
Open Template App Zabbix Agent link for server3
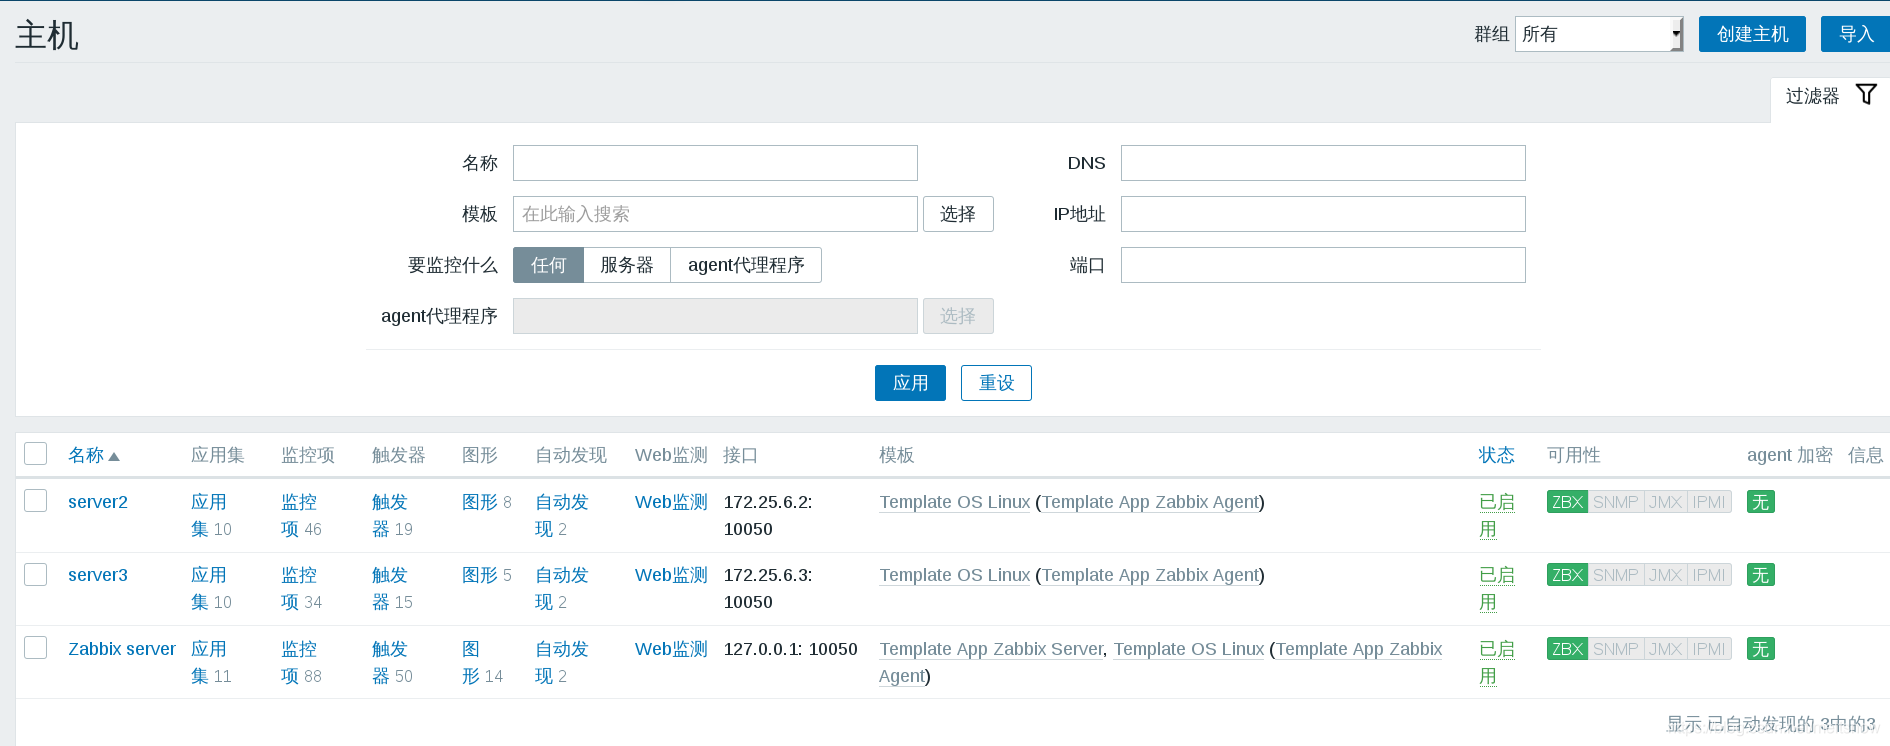coord(1151,575)
